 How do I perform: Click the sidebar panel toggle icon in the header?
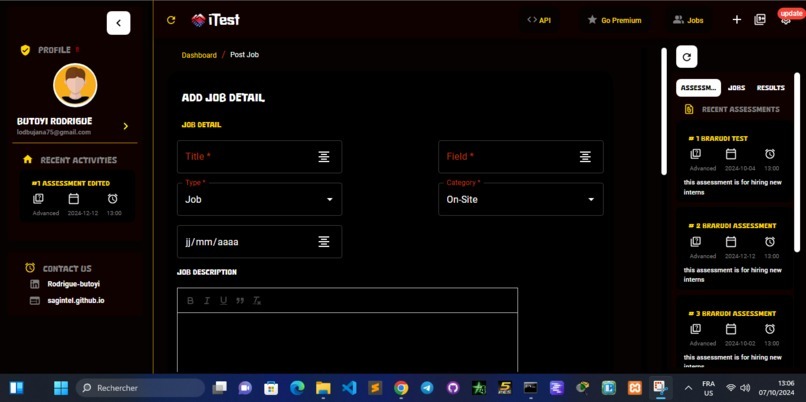tap(760, 20)
